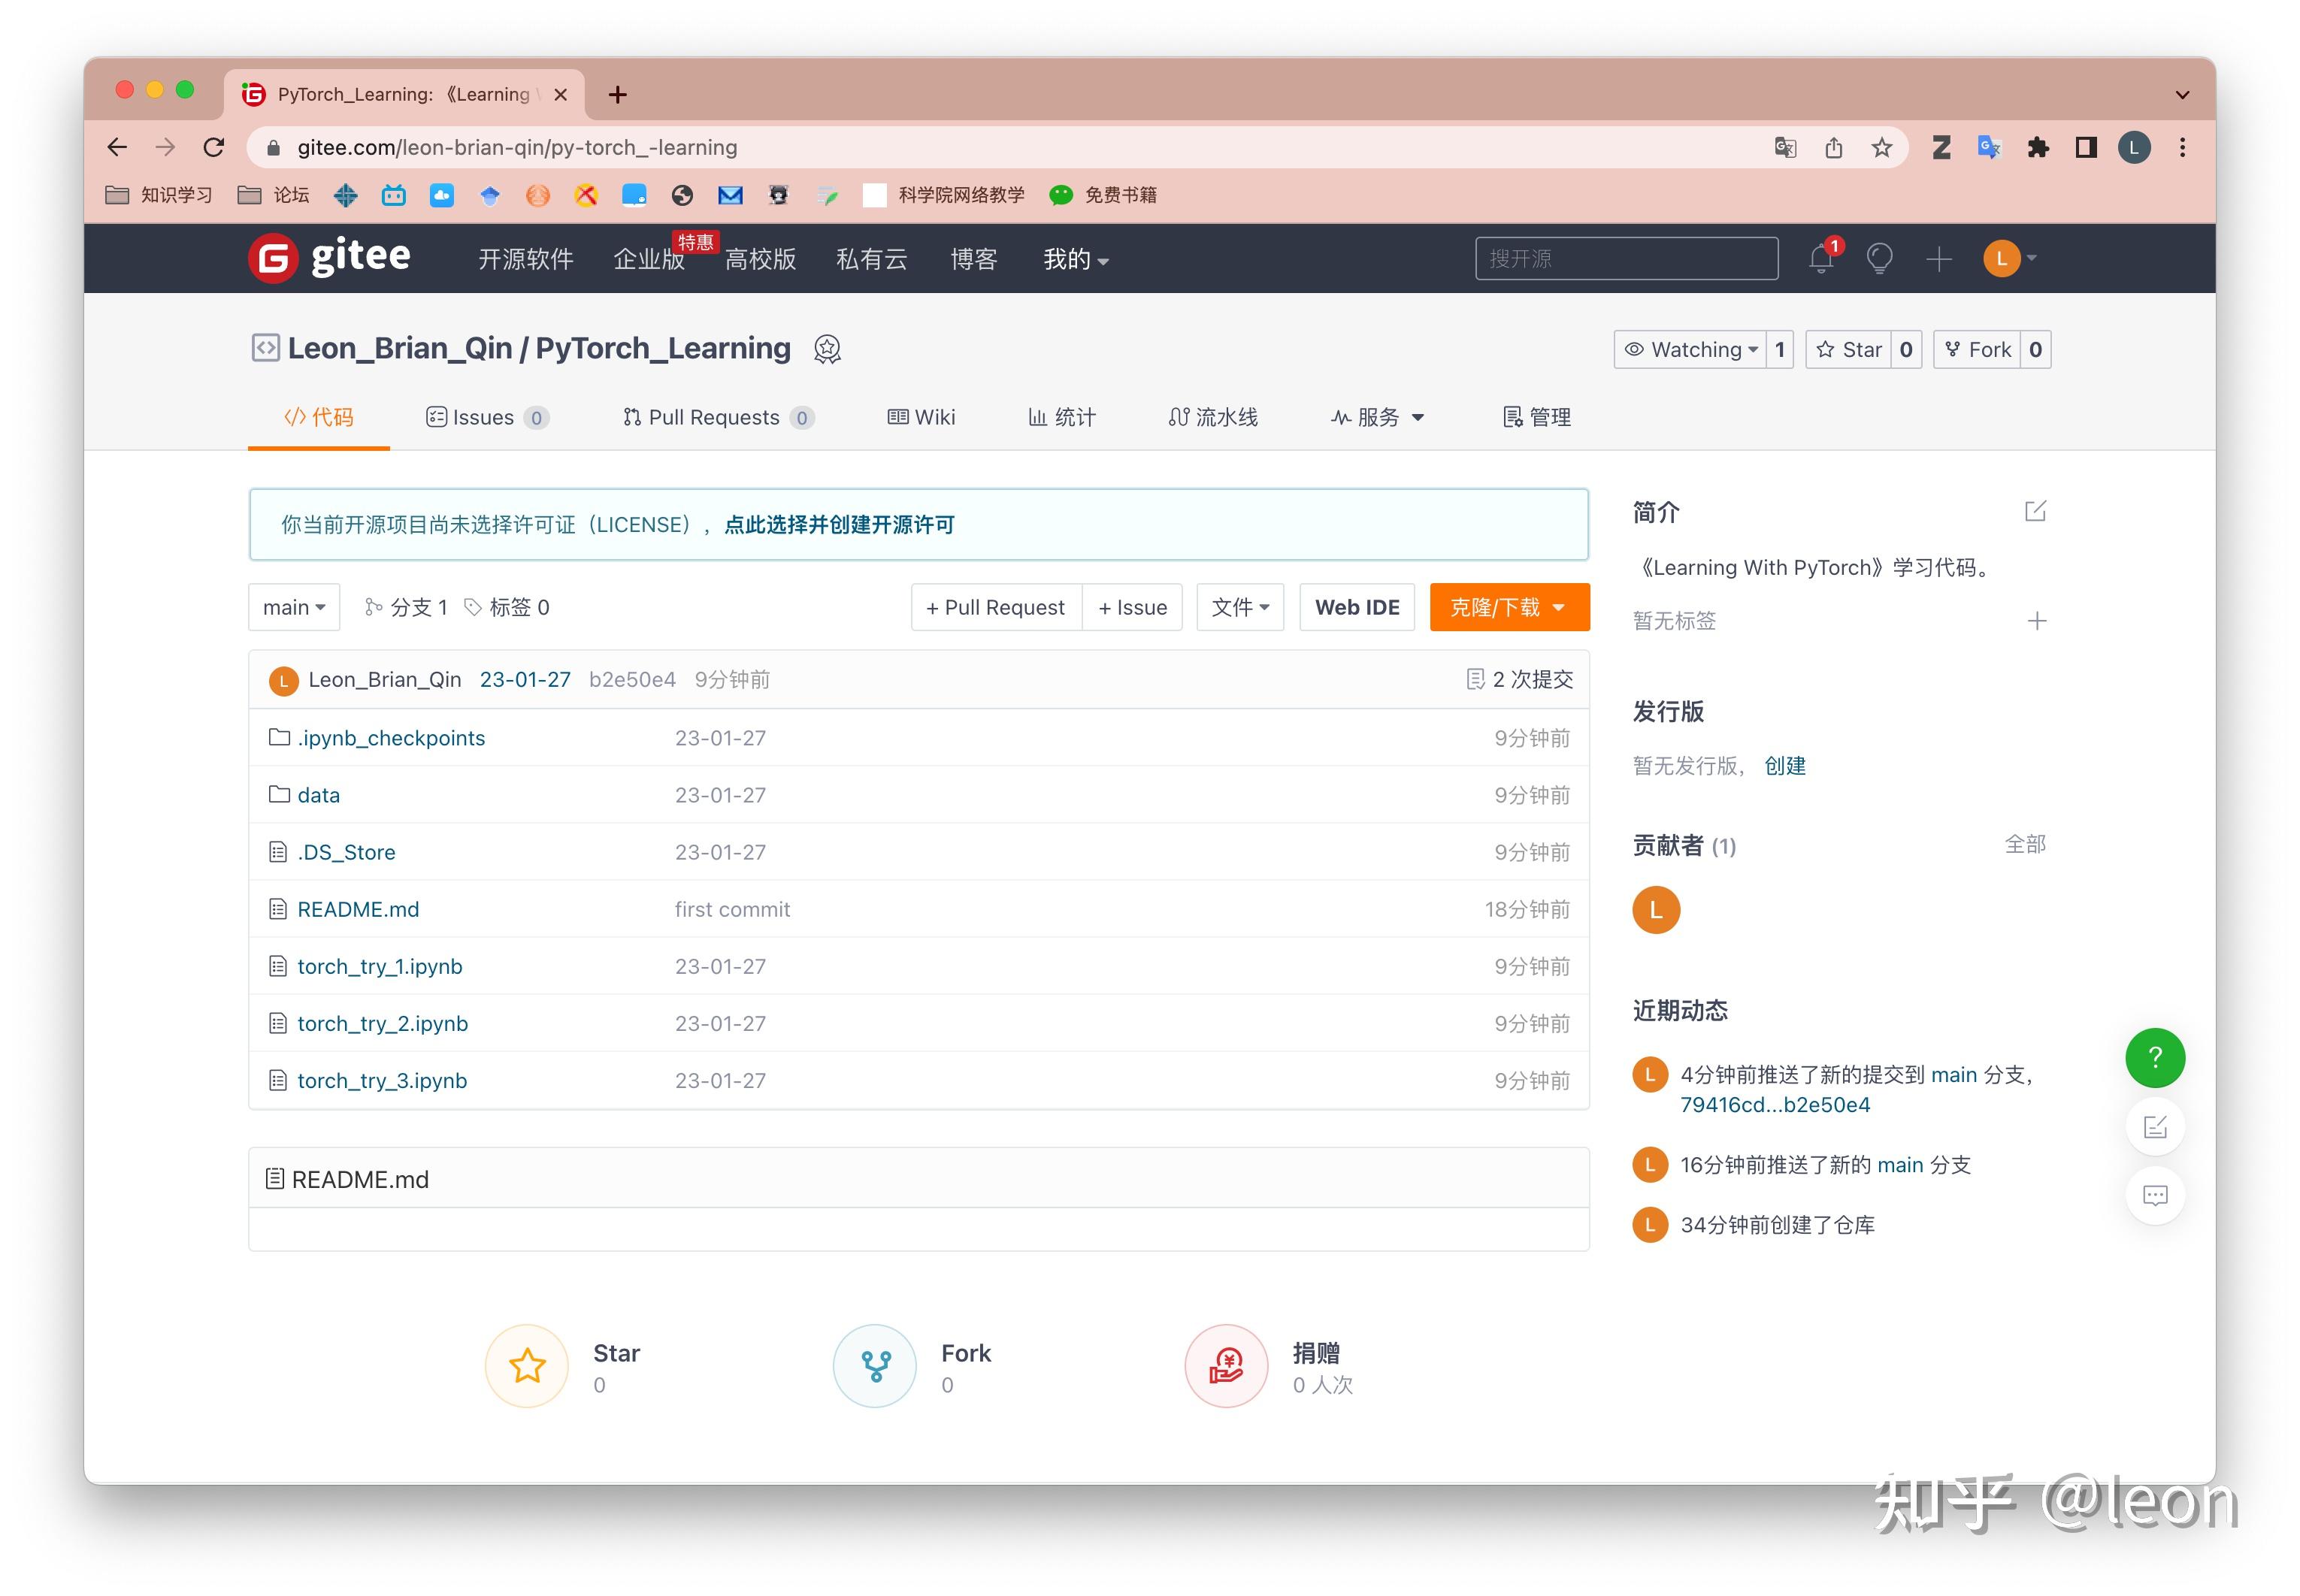Viewport: 2300px width, 1596px height.
Task: Click the floating comment bubble icon
Action: 2154,1196
